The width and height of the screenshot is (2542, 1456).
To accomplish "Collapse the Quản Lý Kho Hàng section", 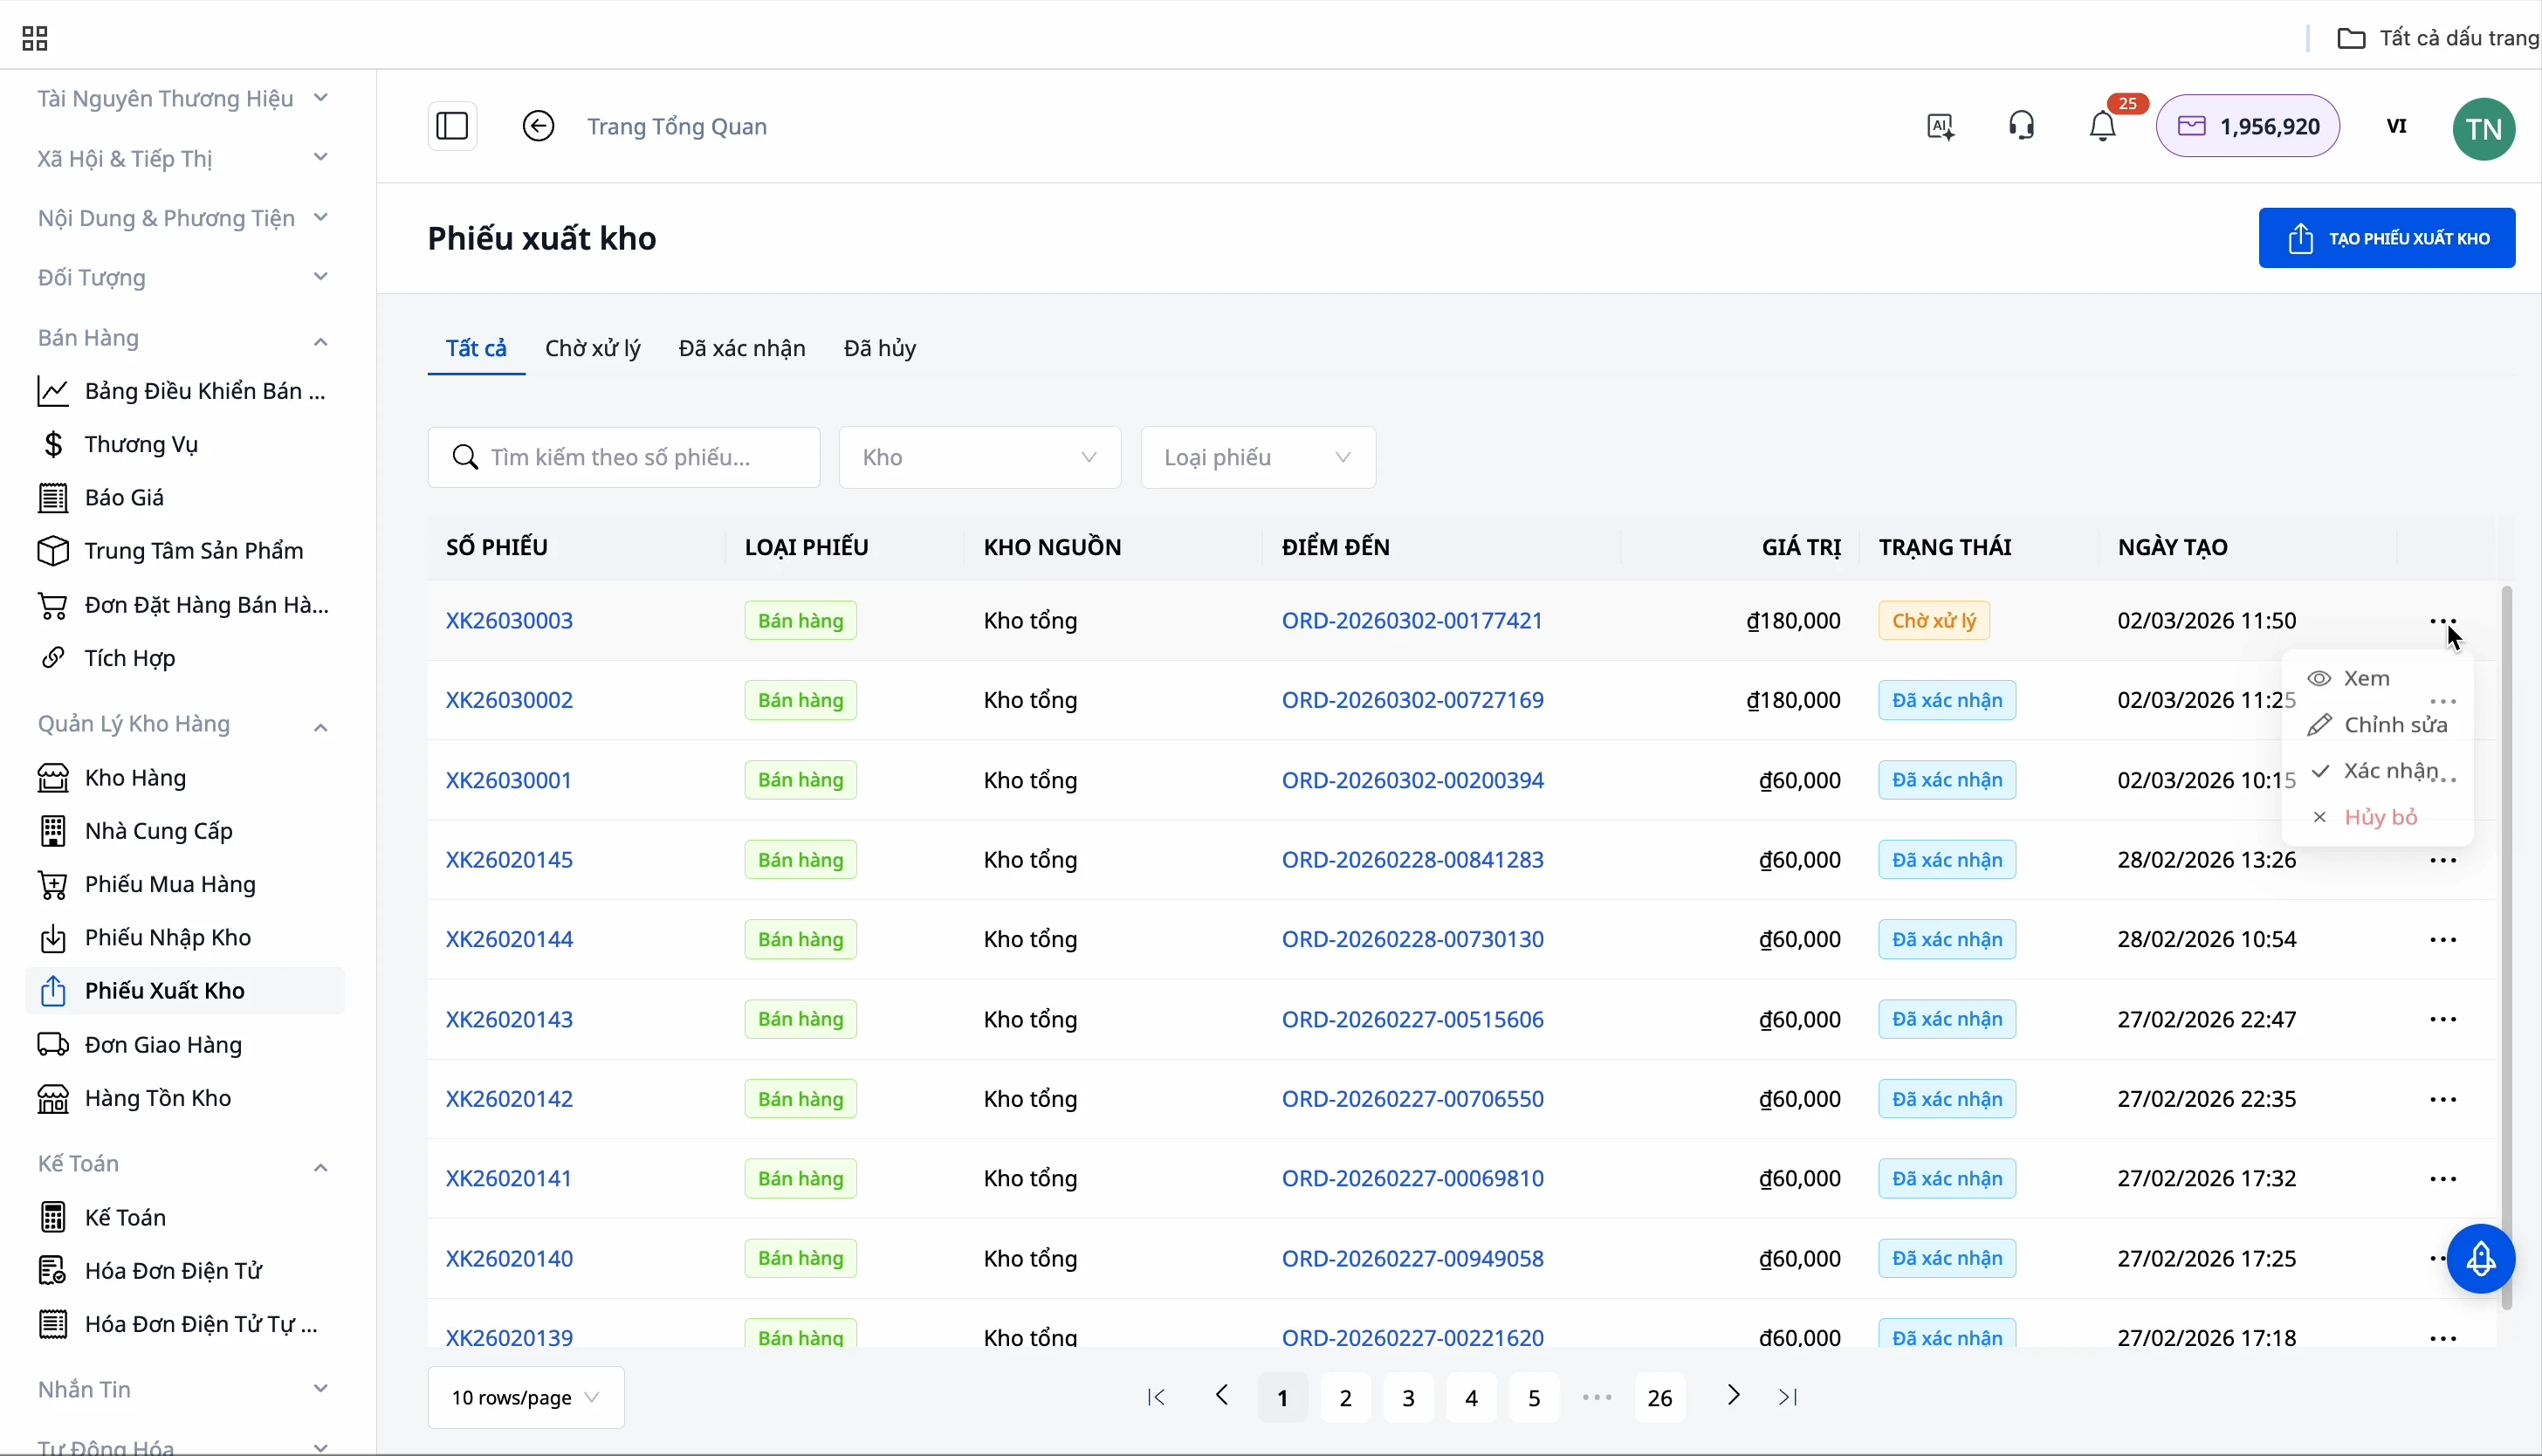I will 320,727.
